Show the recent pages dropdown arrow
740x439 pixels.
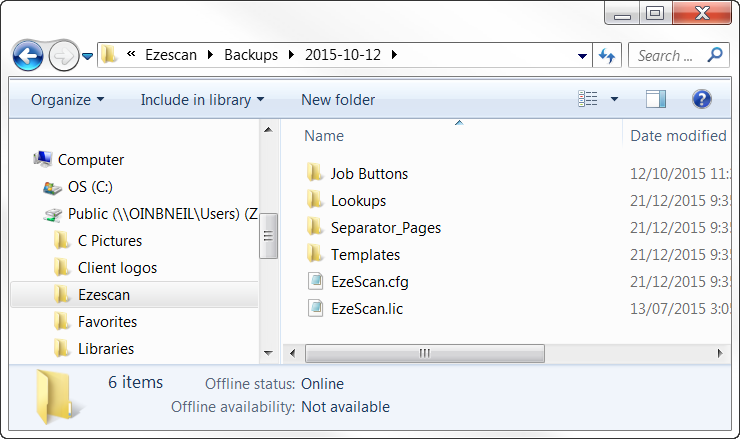click(88, 56)
